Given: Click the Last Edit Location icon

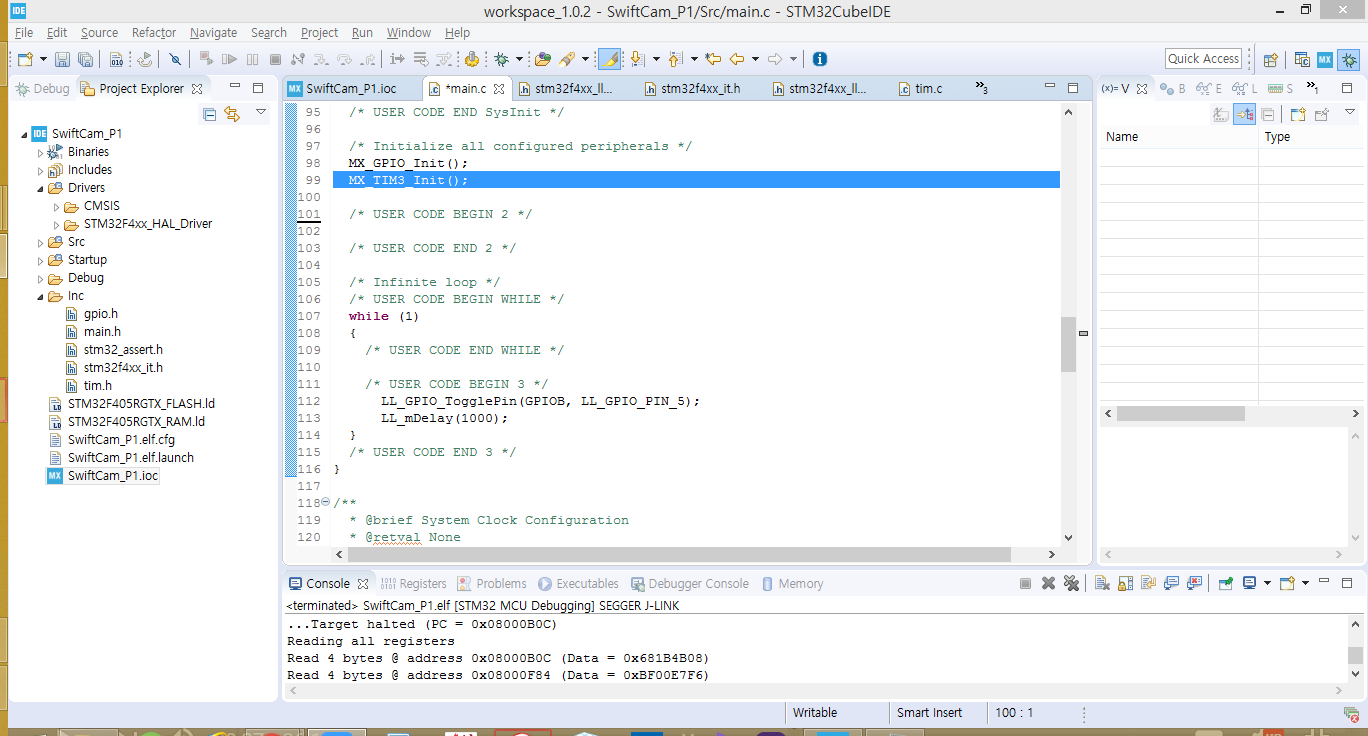Looking at the screenshot, I should 713,60.
